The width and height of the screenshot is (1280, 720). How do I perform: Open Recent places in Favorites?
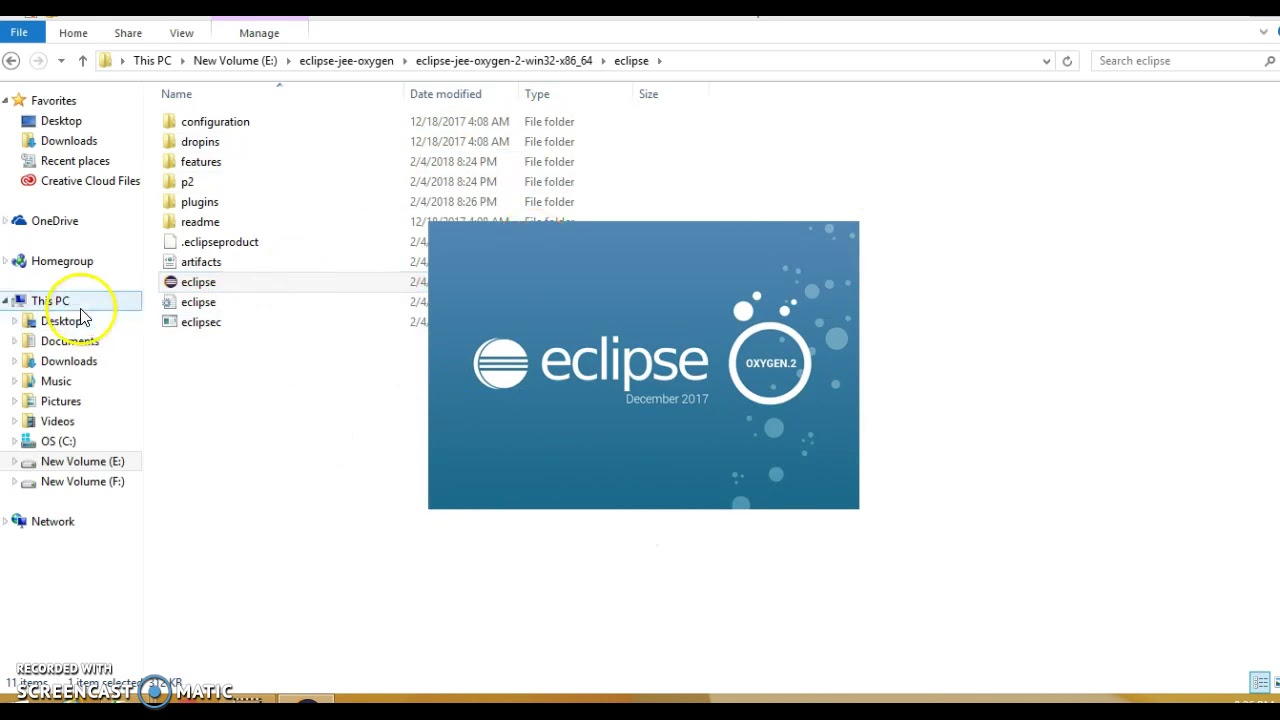tap(75, 161)
